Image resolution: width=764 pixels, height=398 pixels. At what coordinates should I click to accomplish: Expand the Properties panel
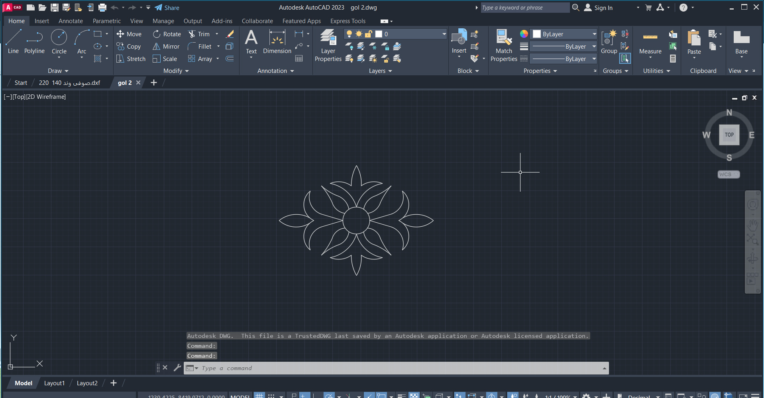pyautogui.click(x=540, y=71)
